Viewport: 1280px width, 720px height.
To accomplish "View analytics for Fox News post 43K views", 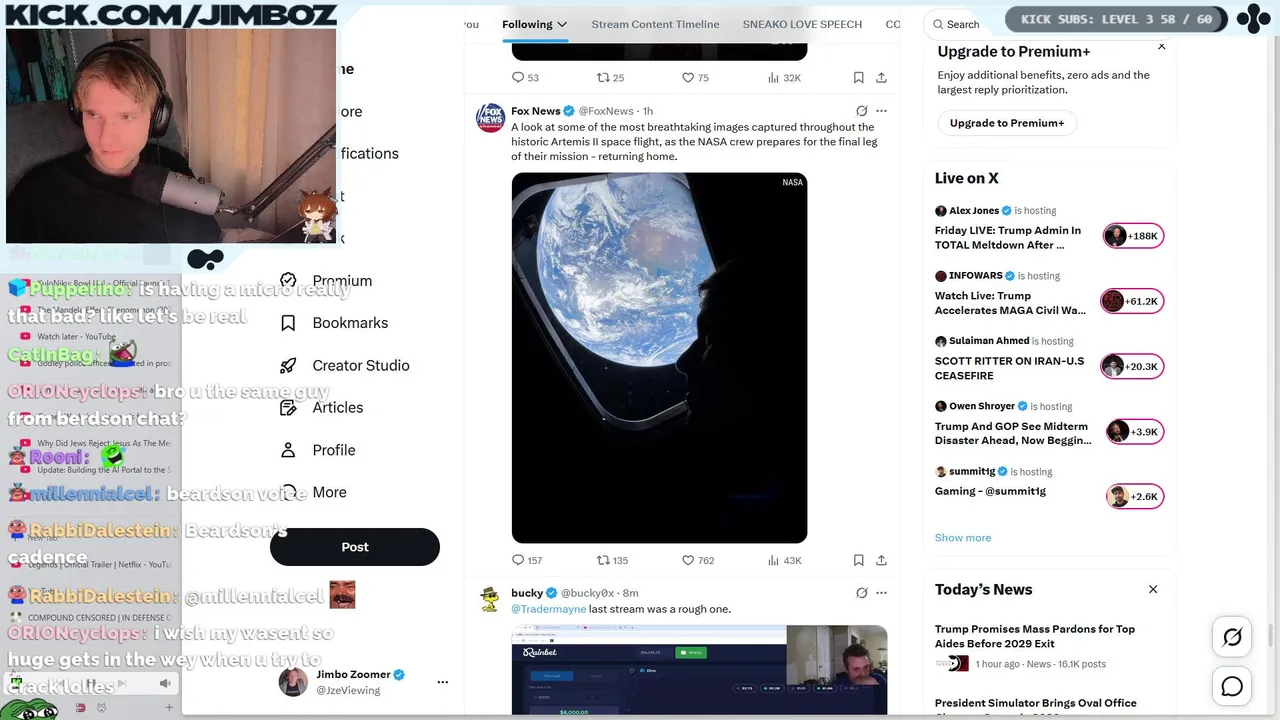I will point(784,560).
